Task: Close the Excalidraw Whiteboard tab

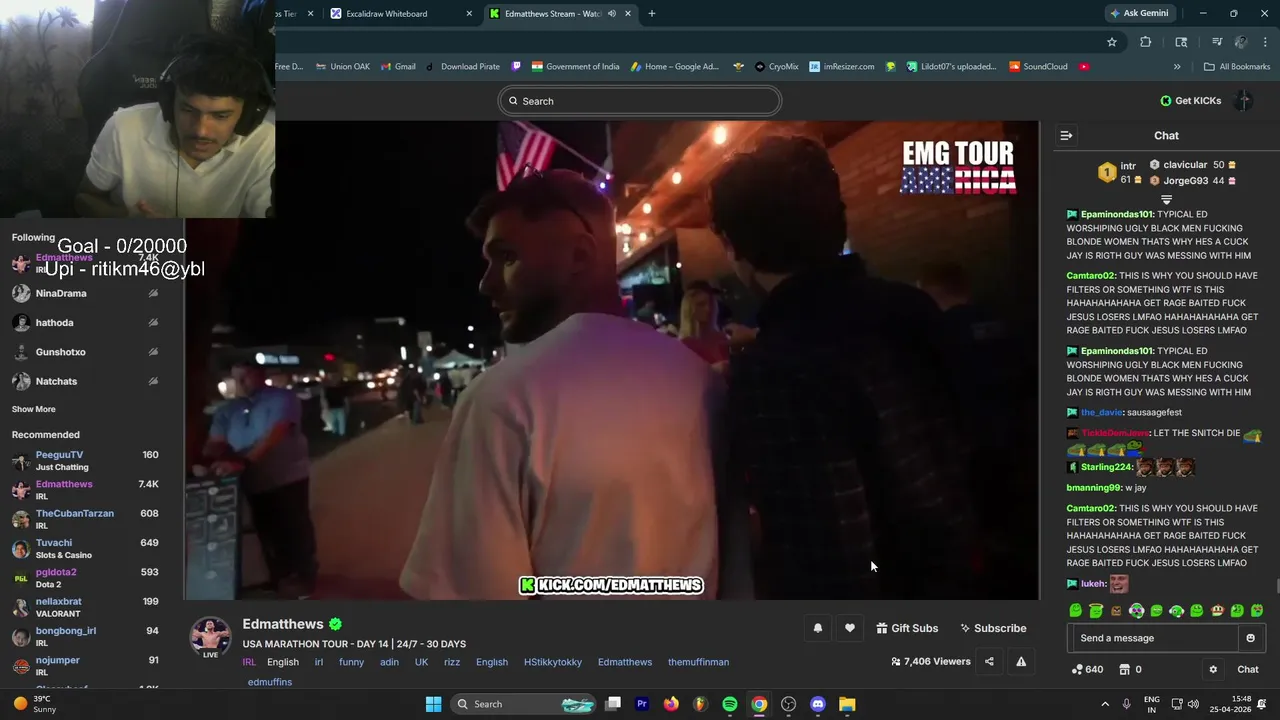Action: pos(469,14)
